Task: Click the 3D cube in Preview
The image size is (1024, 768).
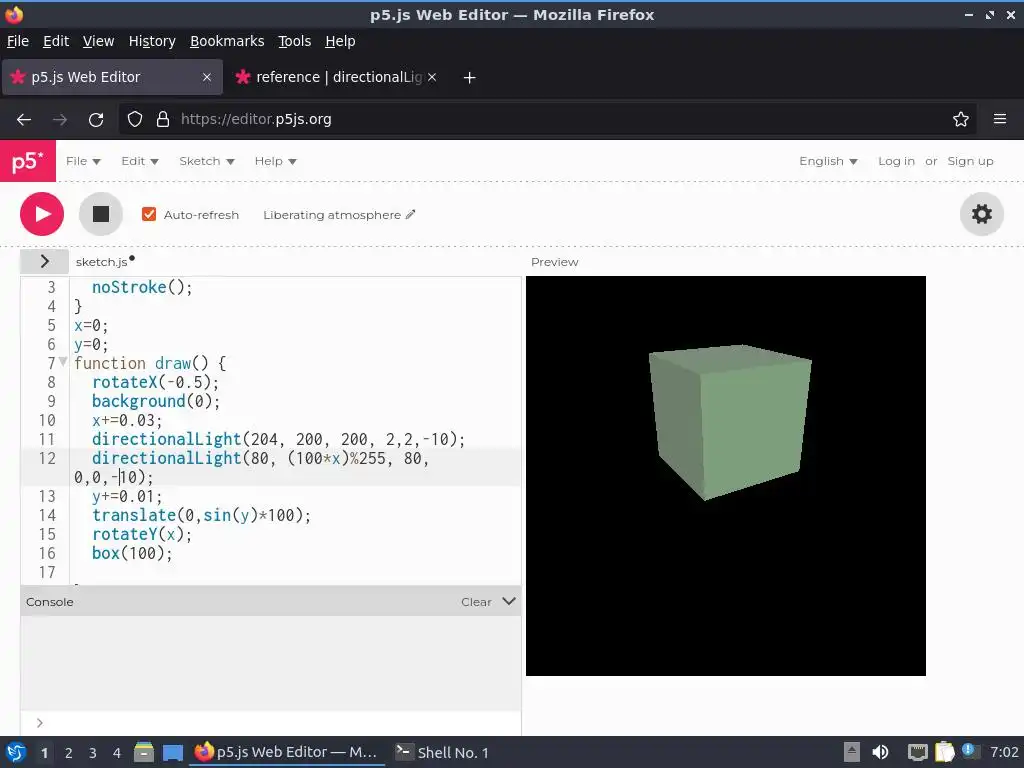Action: coord(729,422)
